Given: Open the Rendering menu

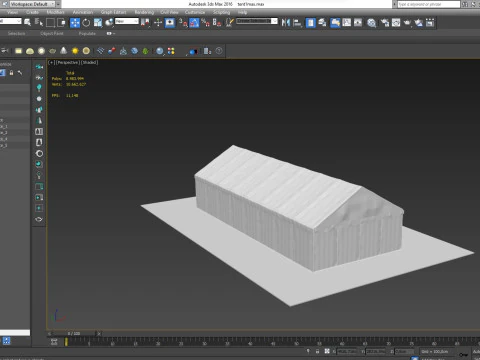Looking at the screenshot, I should [x=144, y=12].
